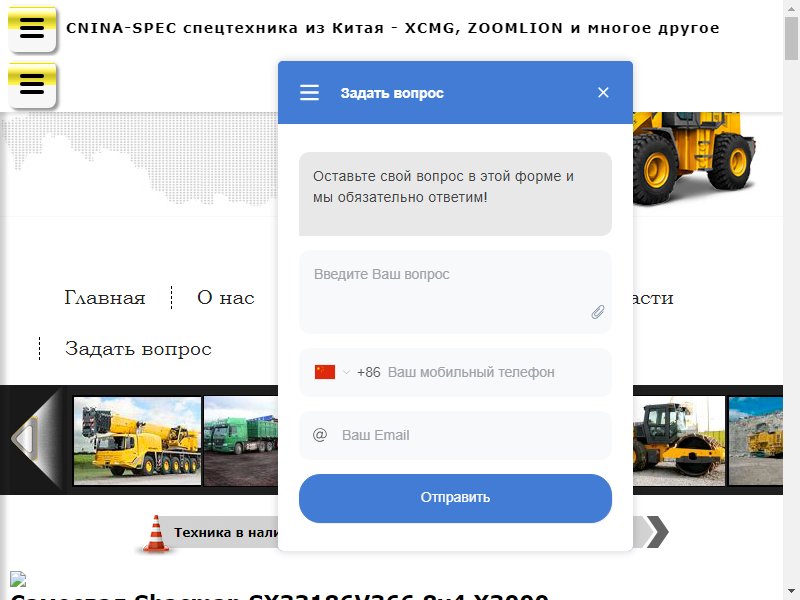Image resolution: width=800 pixels, height=600 pixels.
Task: Select the road roller thumbnail
Action: (679, 441)
